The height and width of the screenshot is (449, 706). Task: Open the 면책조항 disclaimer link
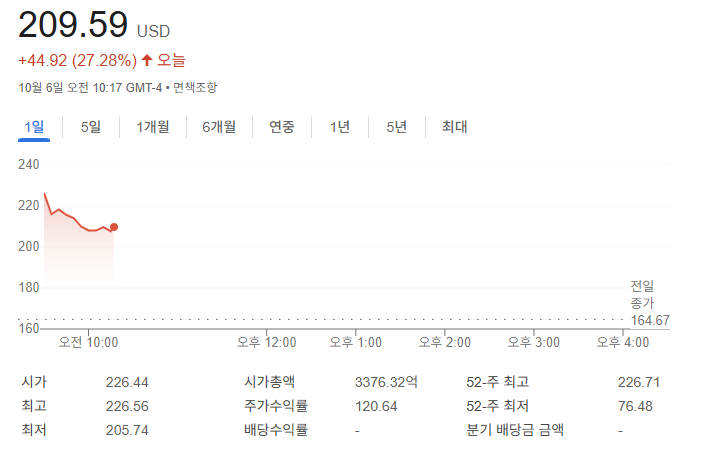click(x=195, y=88)
